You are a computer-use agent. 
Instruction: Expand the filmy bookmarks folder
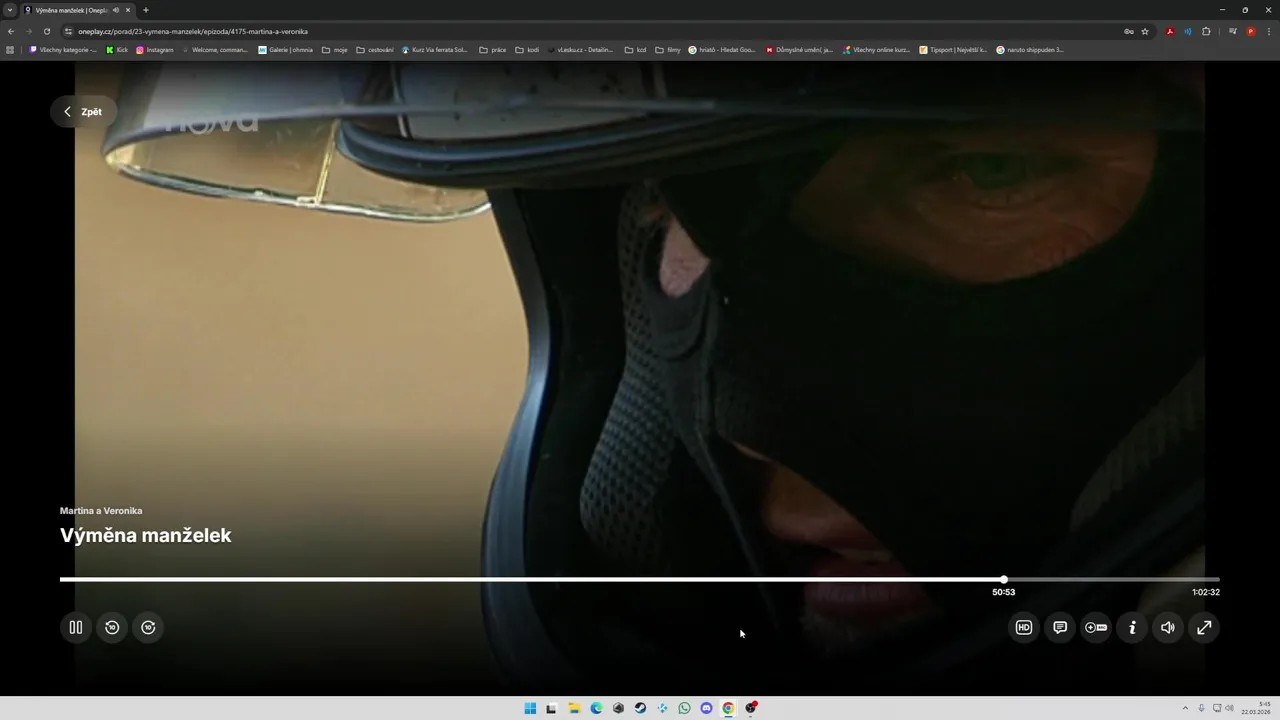[668, 49]
